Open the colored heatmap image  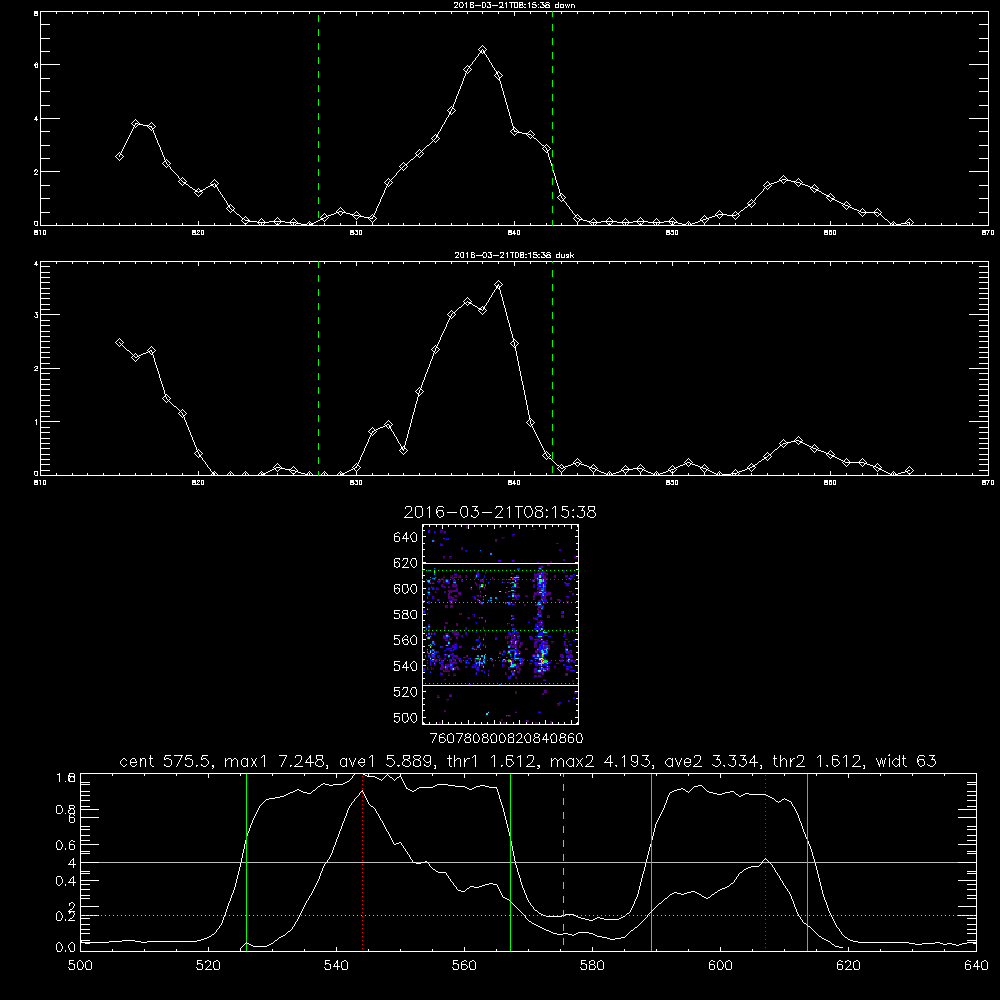click(x=500, y=624)
